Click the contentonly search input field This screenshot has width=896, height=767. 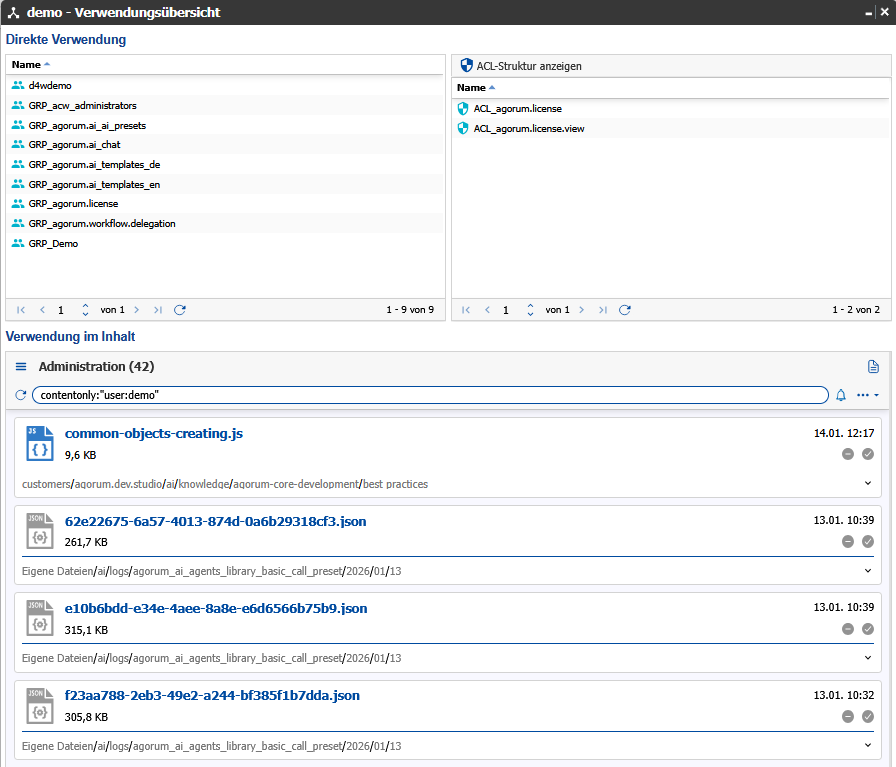430,395
